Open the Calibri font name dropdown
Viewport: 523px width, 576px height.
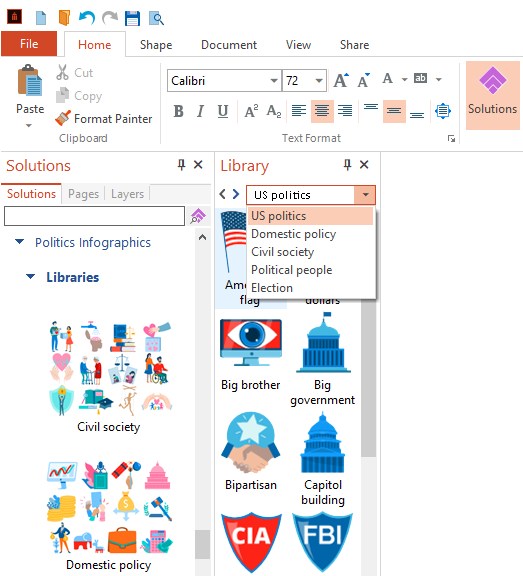point(274,80)
